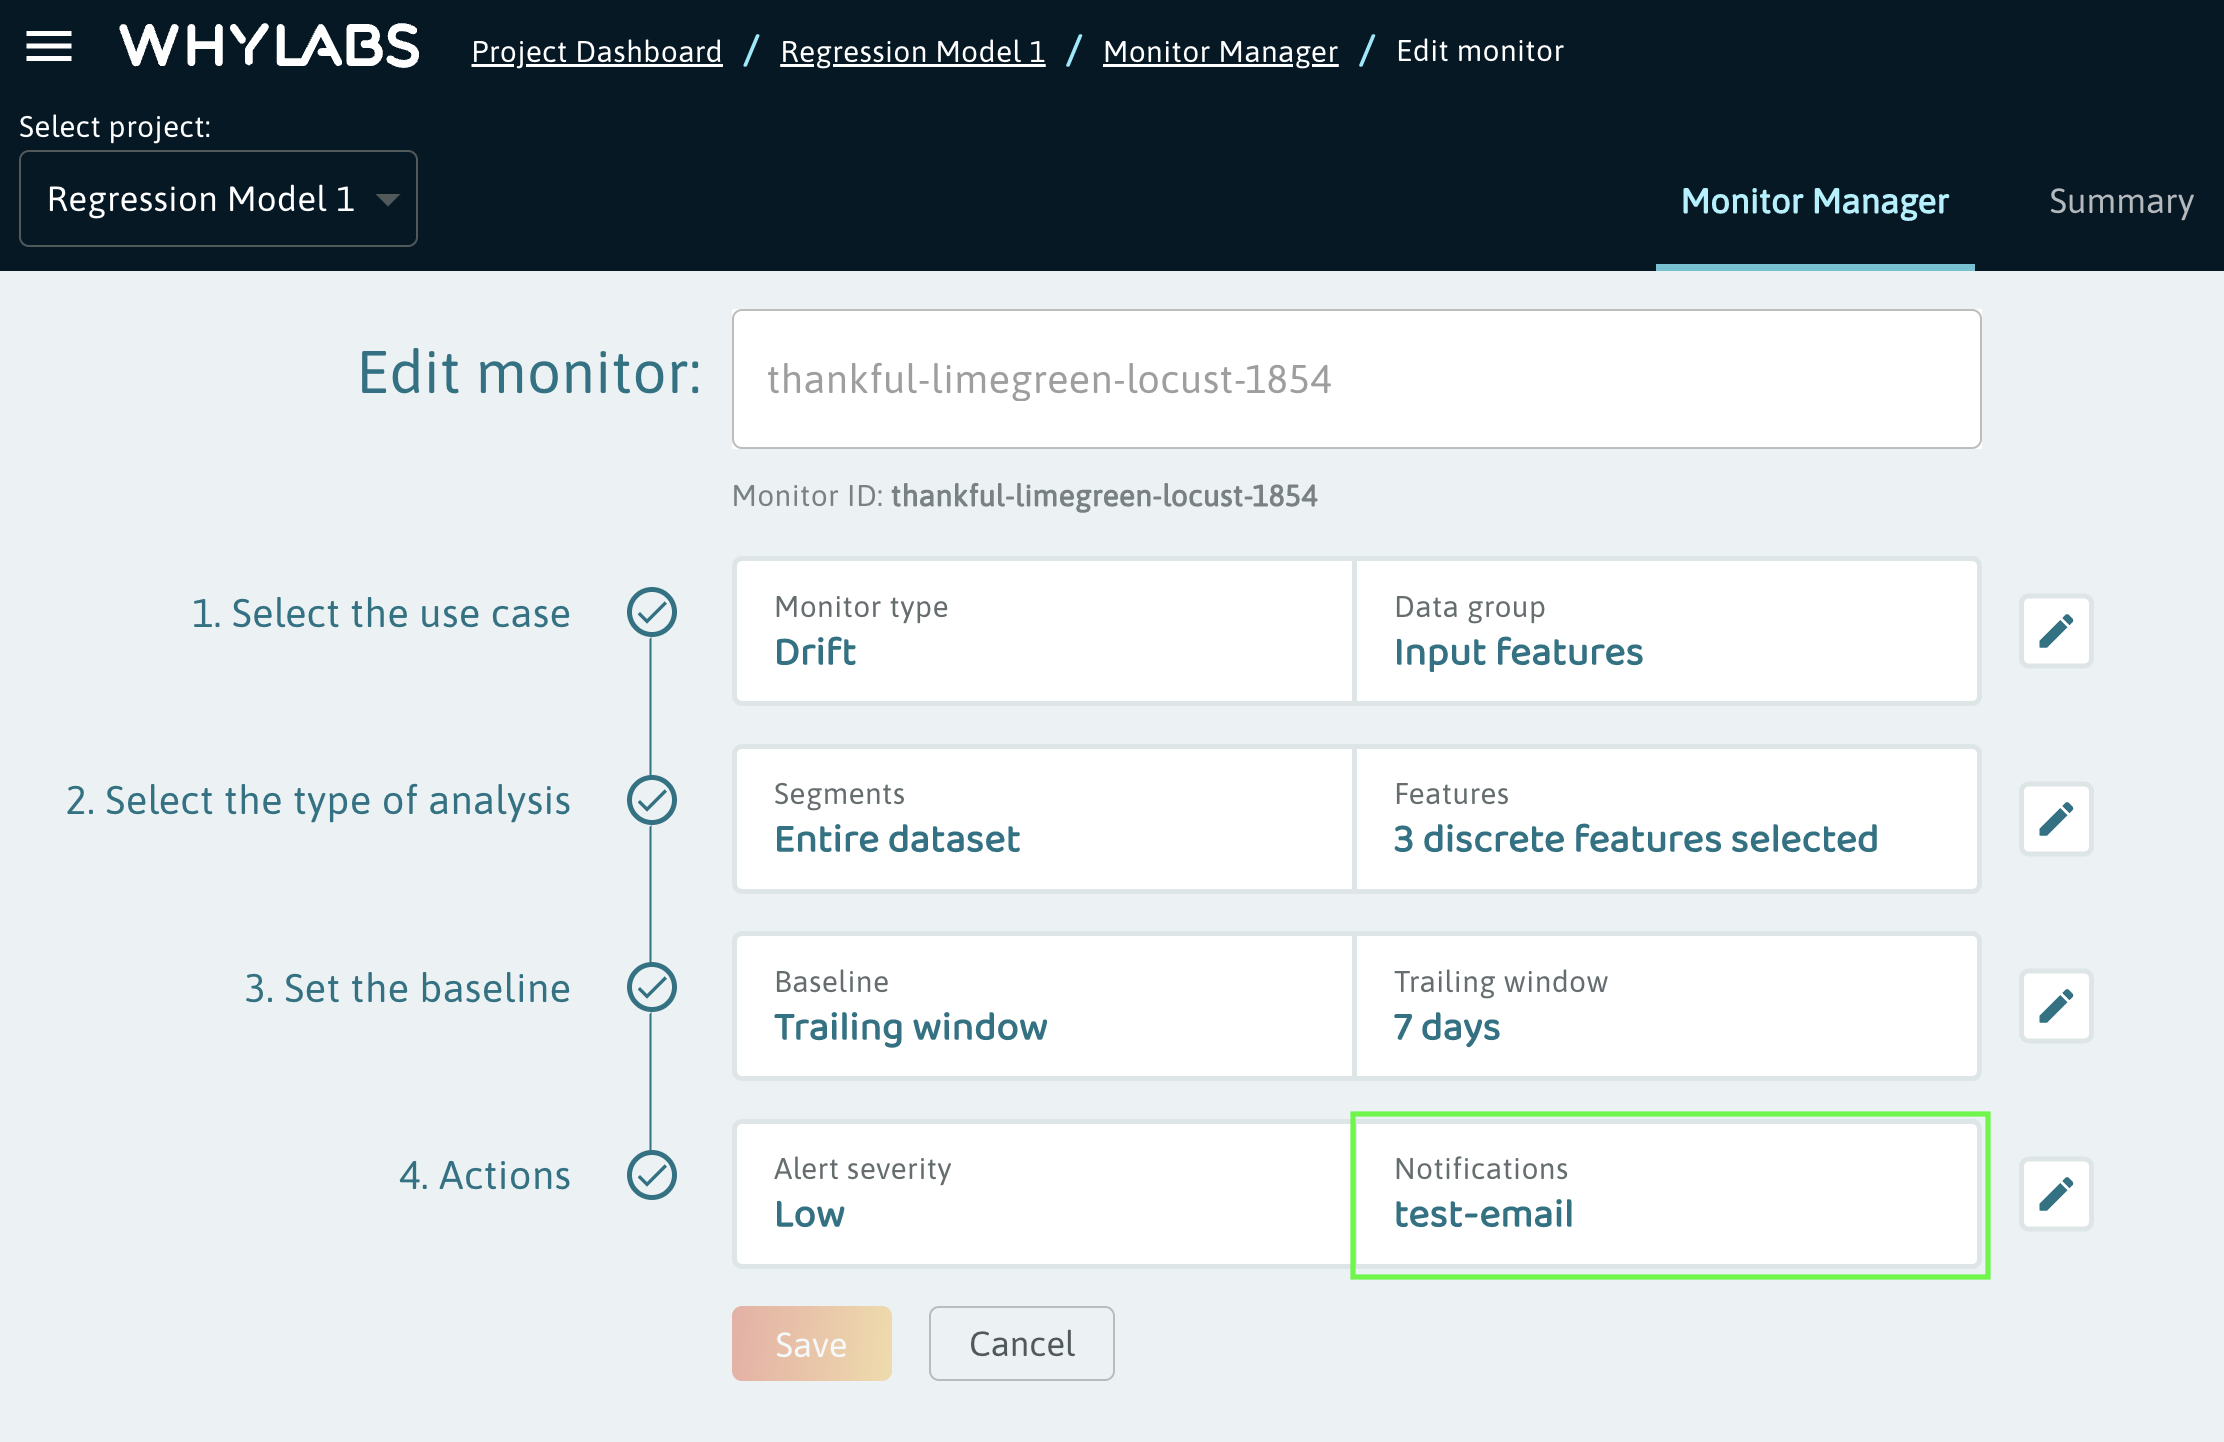The width and height of the screenshot is (2224, 1442).
Task: Edit the use case with pencil icon
Action: point(2056,631)
